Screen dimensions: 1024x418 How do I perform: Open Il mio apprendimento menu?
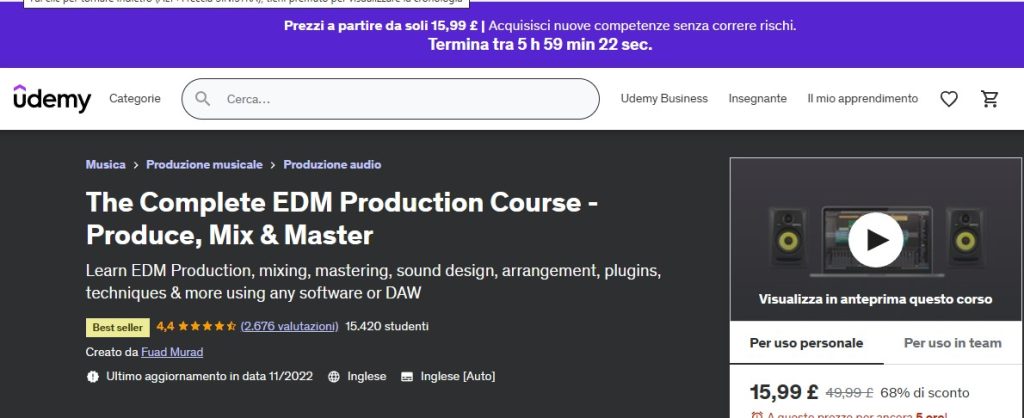pos(862,99)
